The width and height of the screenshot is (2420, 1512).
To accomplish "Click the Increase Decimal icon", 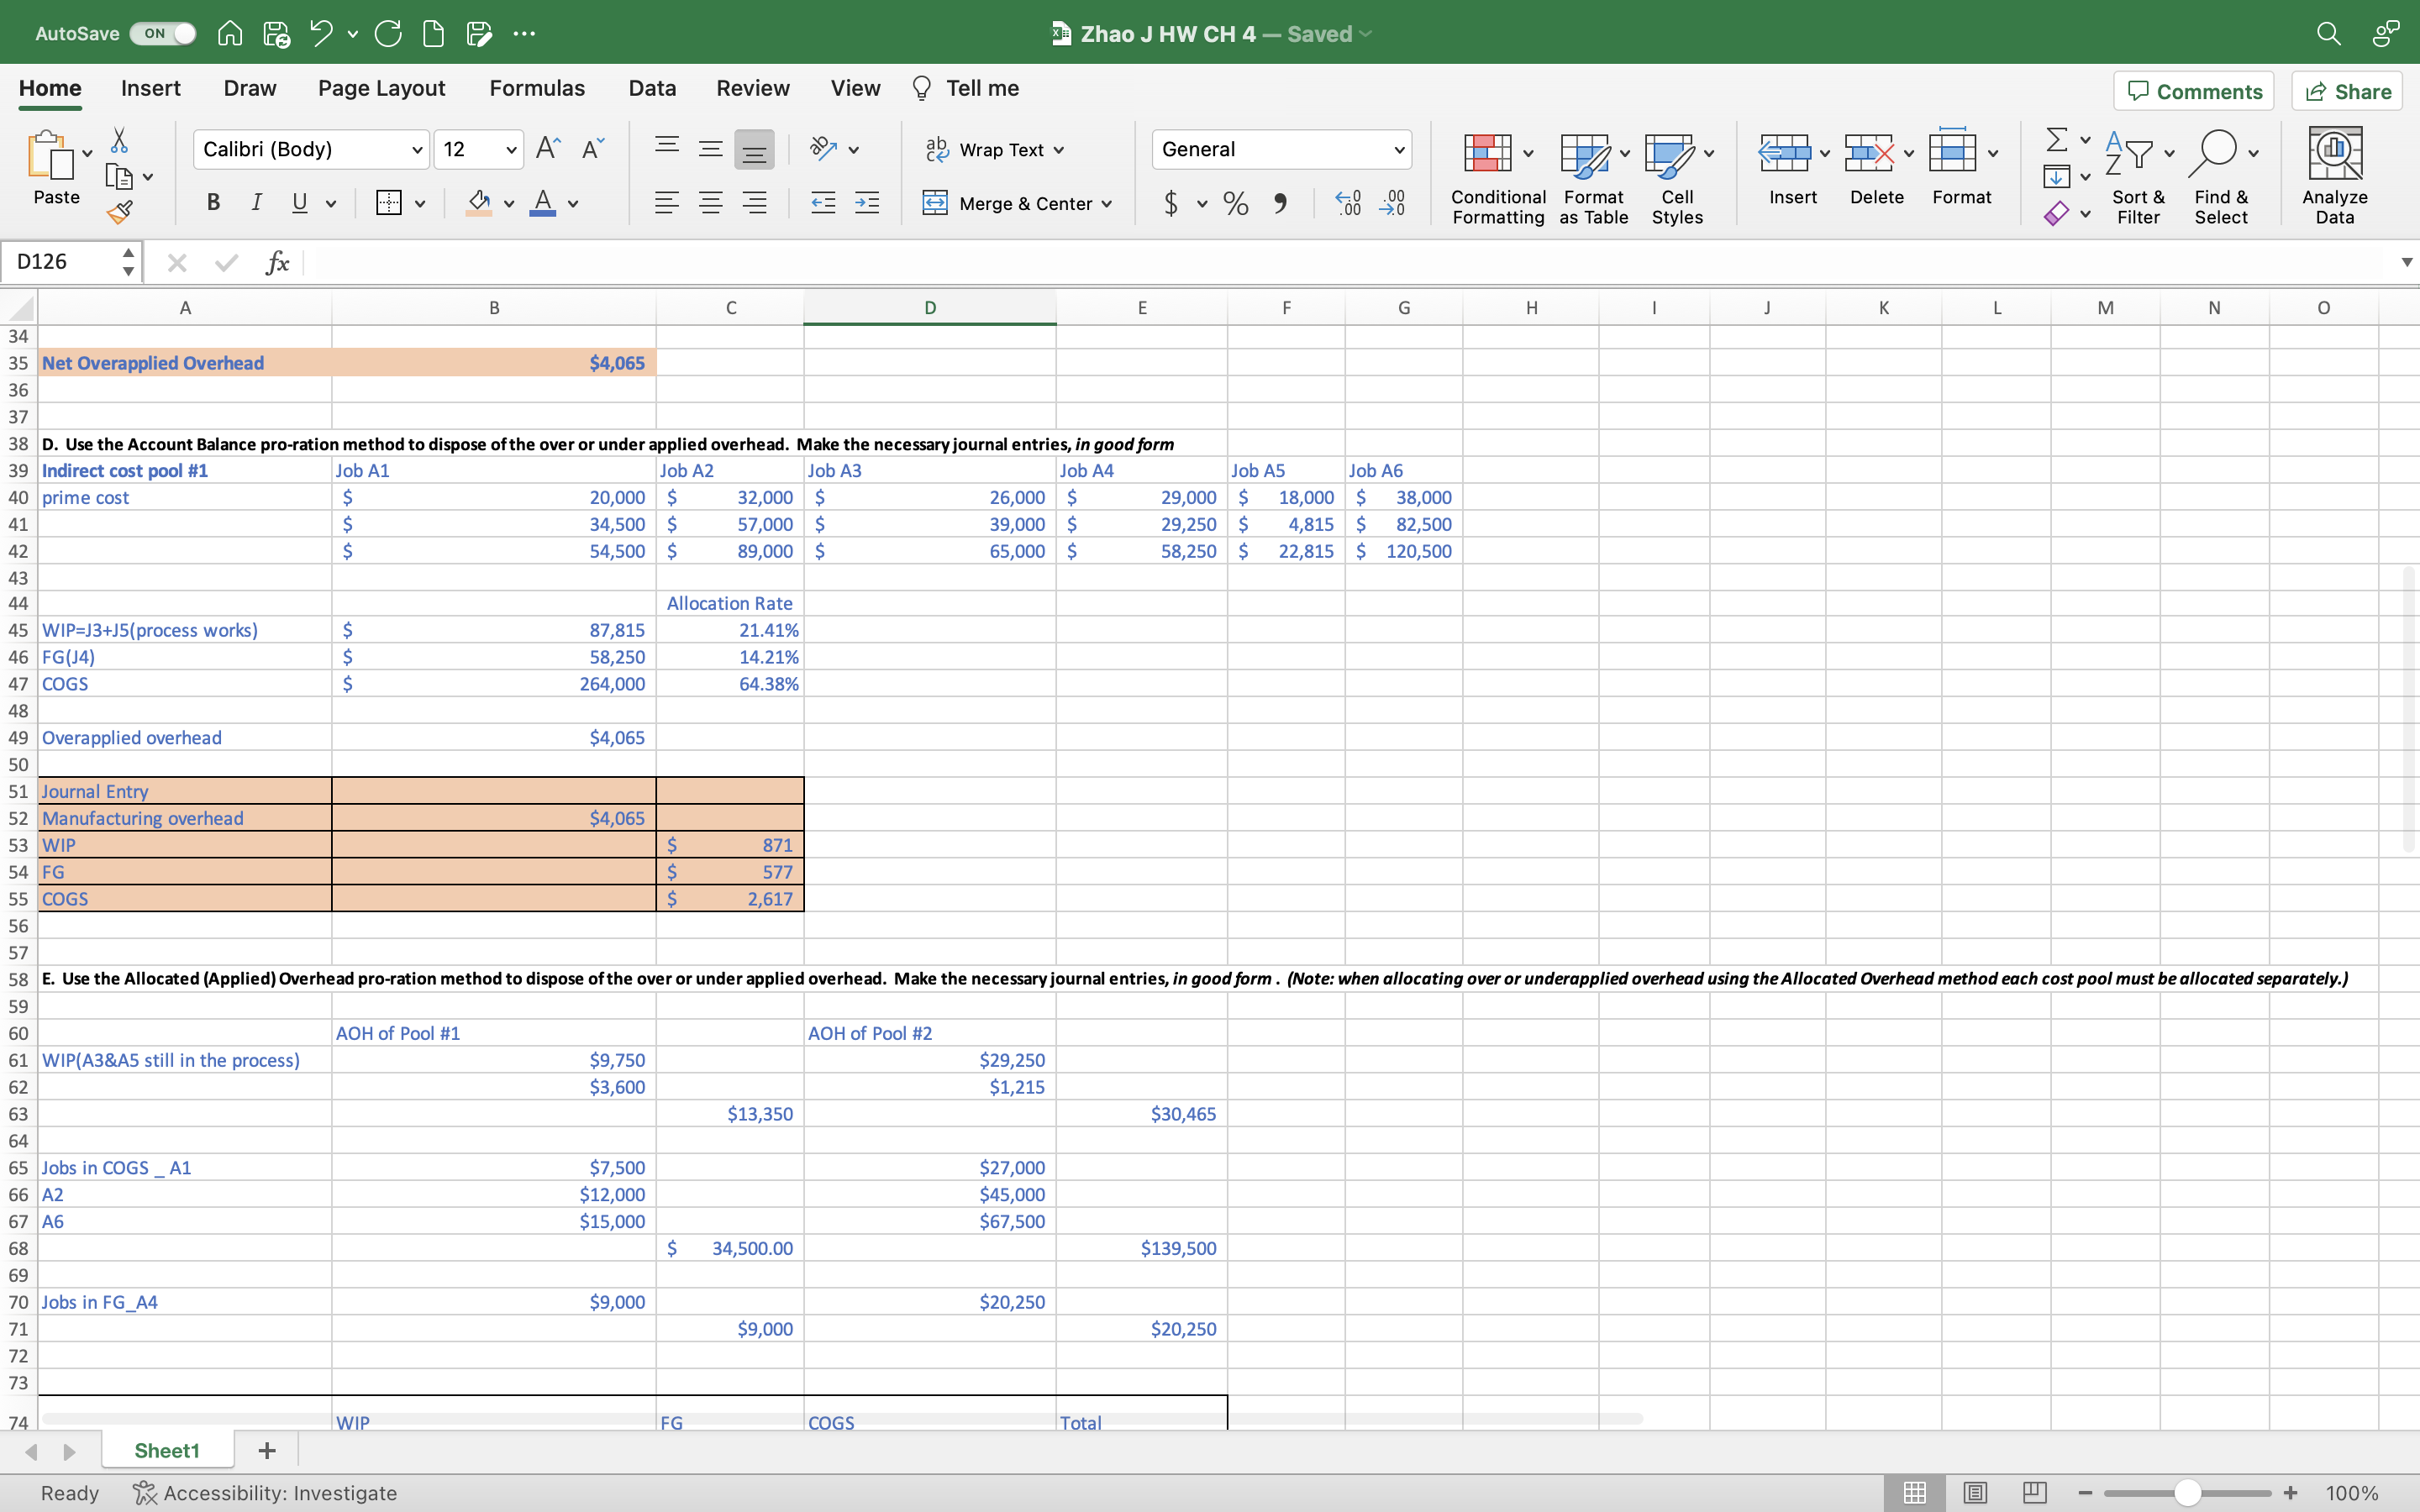I will (1348, 203).
